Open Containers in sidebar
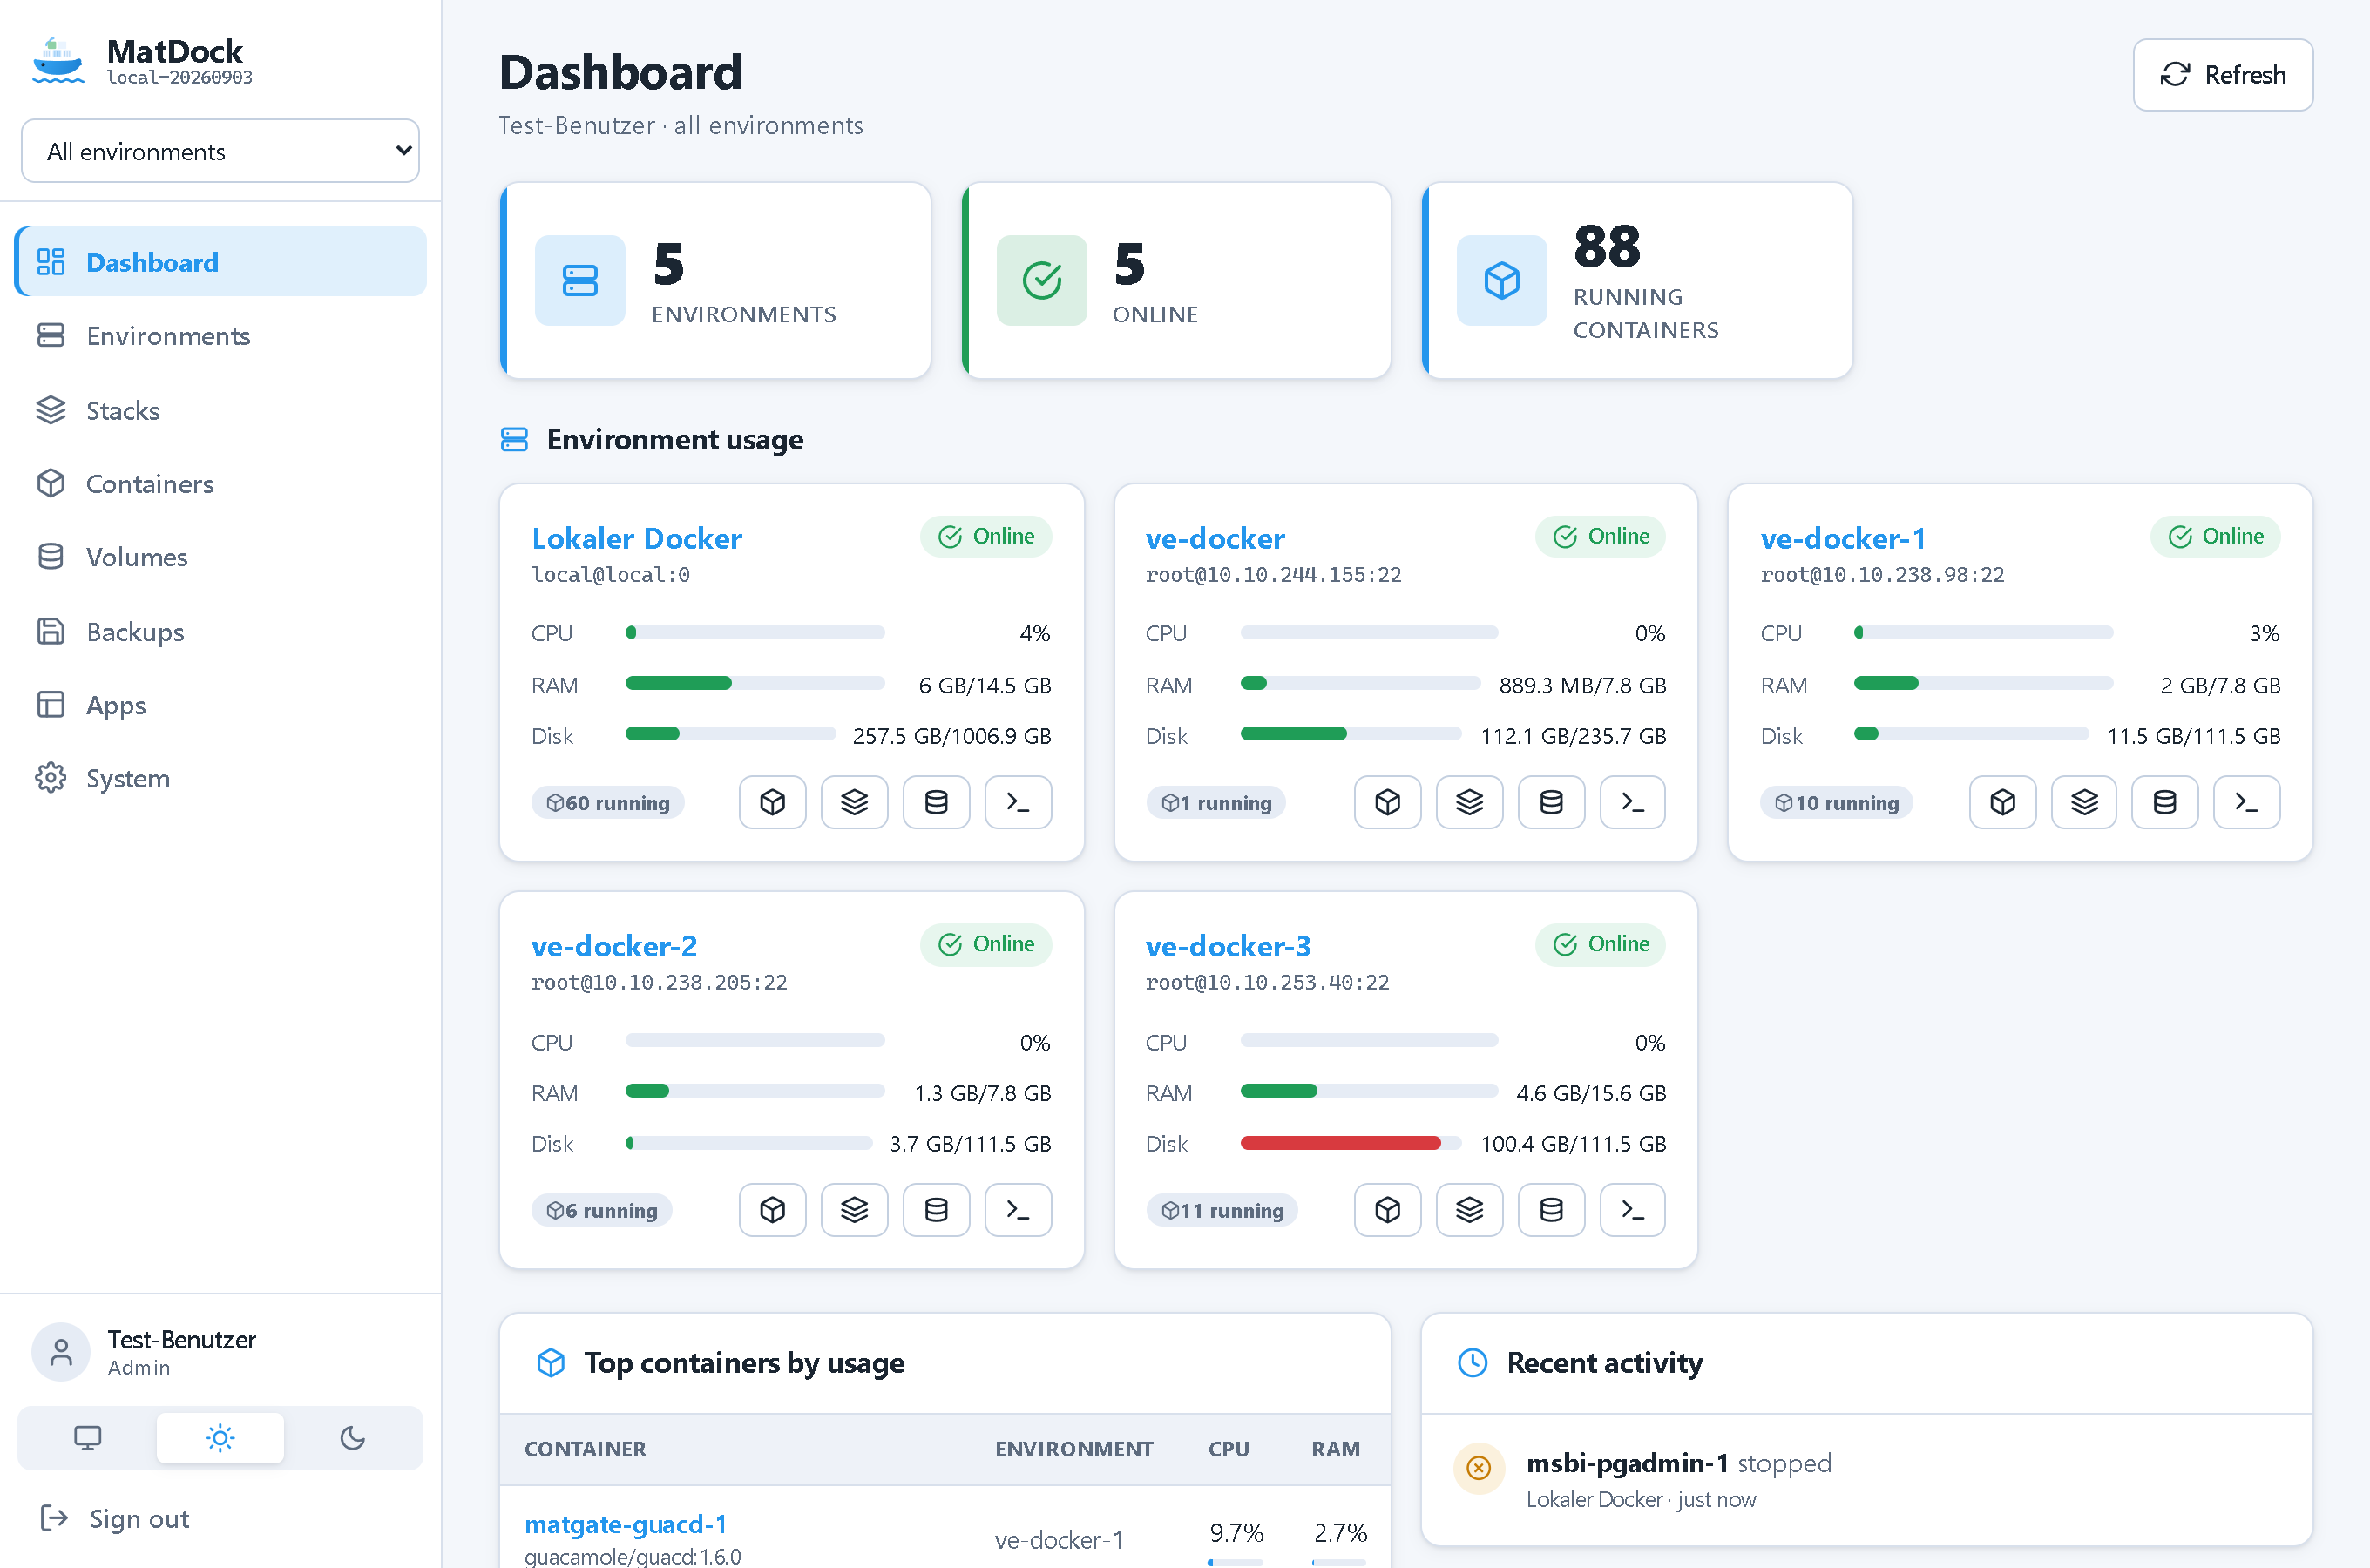 click(x=220, y=484)
